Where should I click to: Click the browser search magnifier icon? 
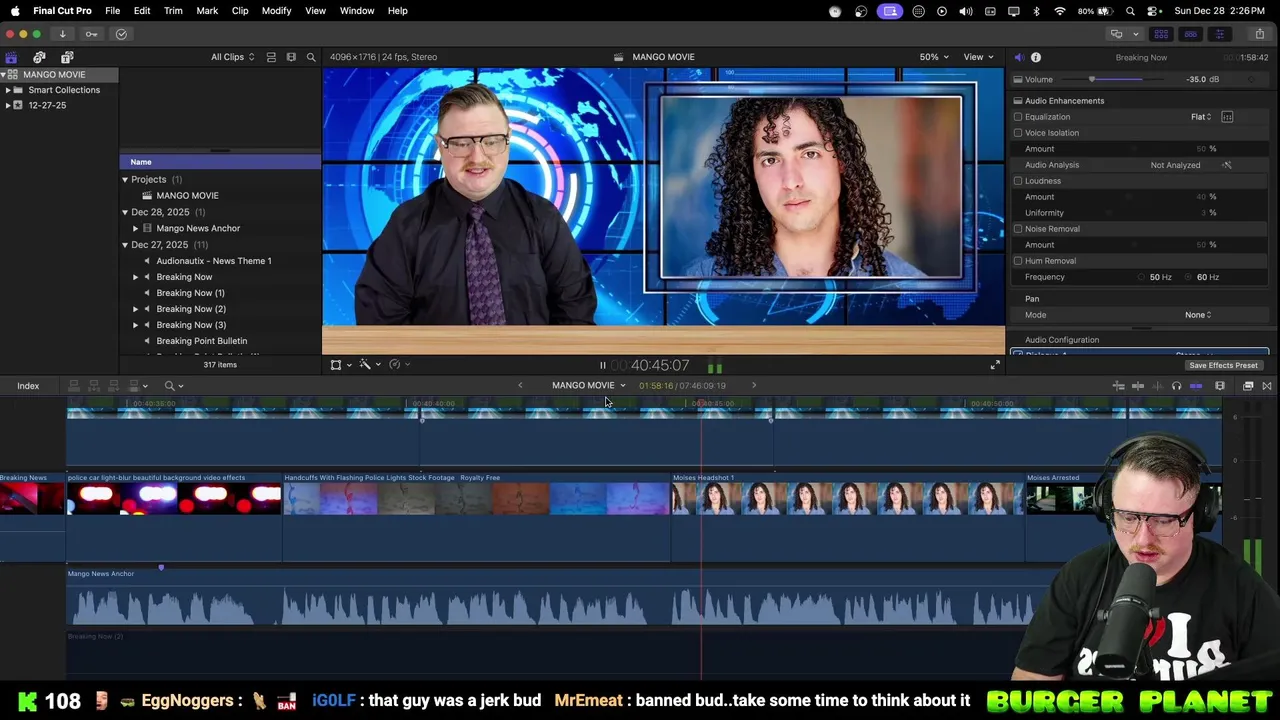pos(311,57)
